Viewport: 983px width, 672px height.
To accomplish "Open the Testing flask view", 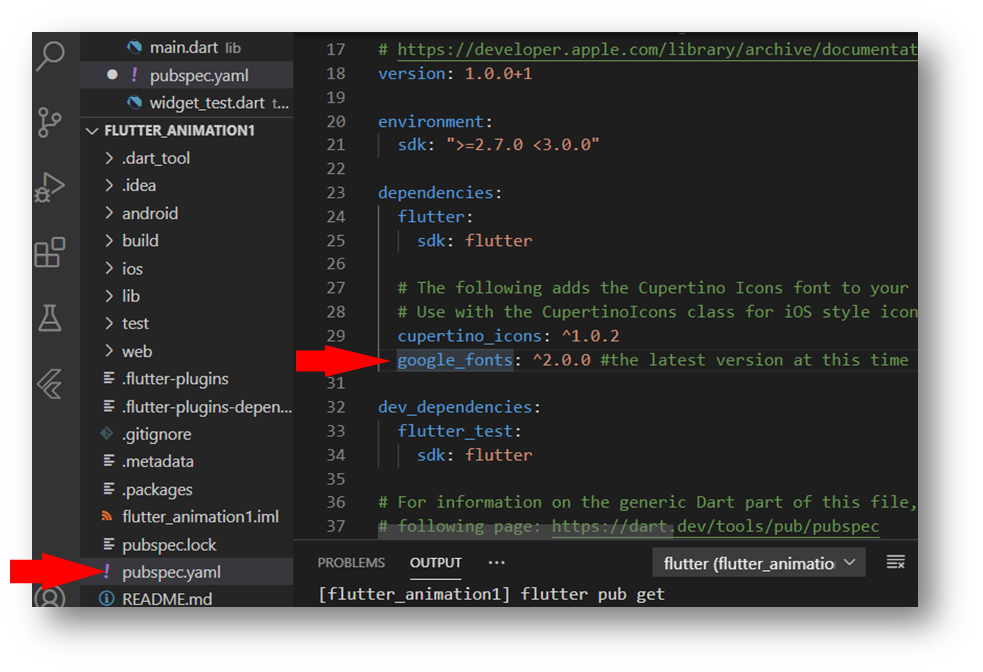I will [x=50, y=318].
